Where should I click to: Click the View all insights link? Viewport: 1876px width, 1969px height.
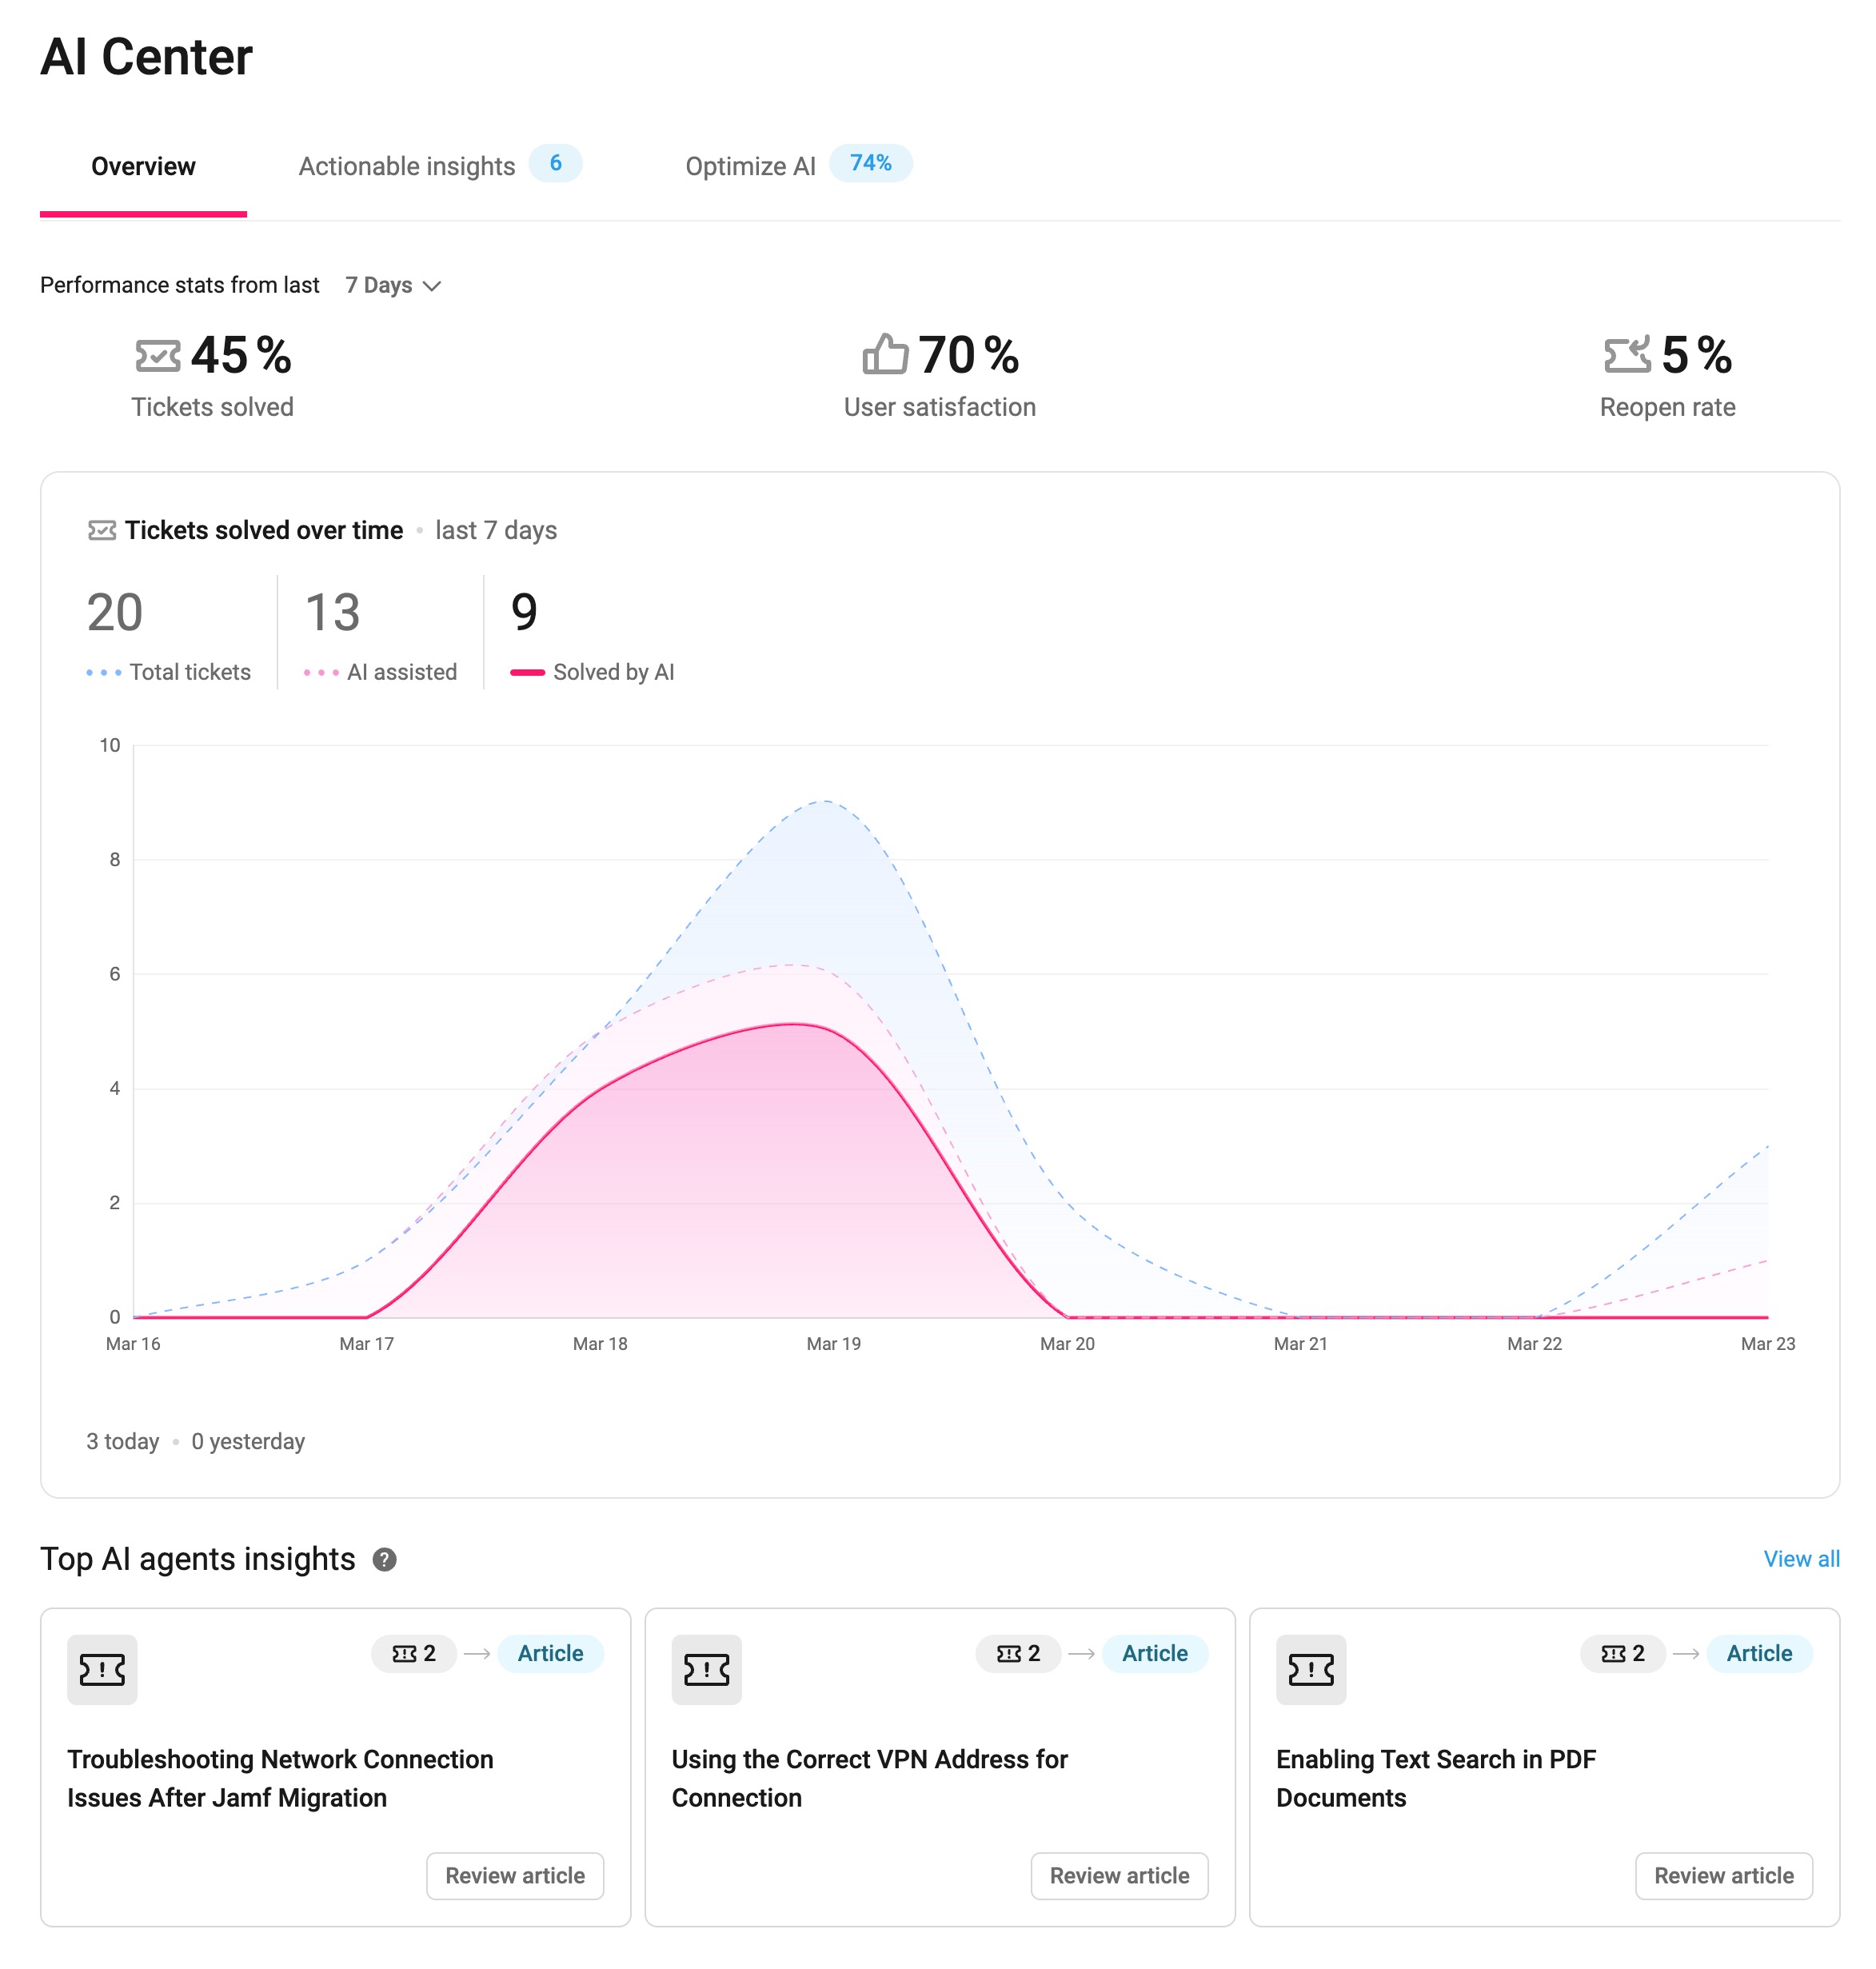coord(1800,1559)
